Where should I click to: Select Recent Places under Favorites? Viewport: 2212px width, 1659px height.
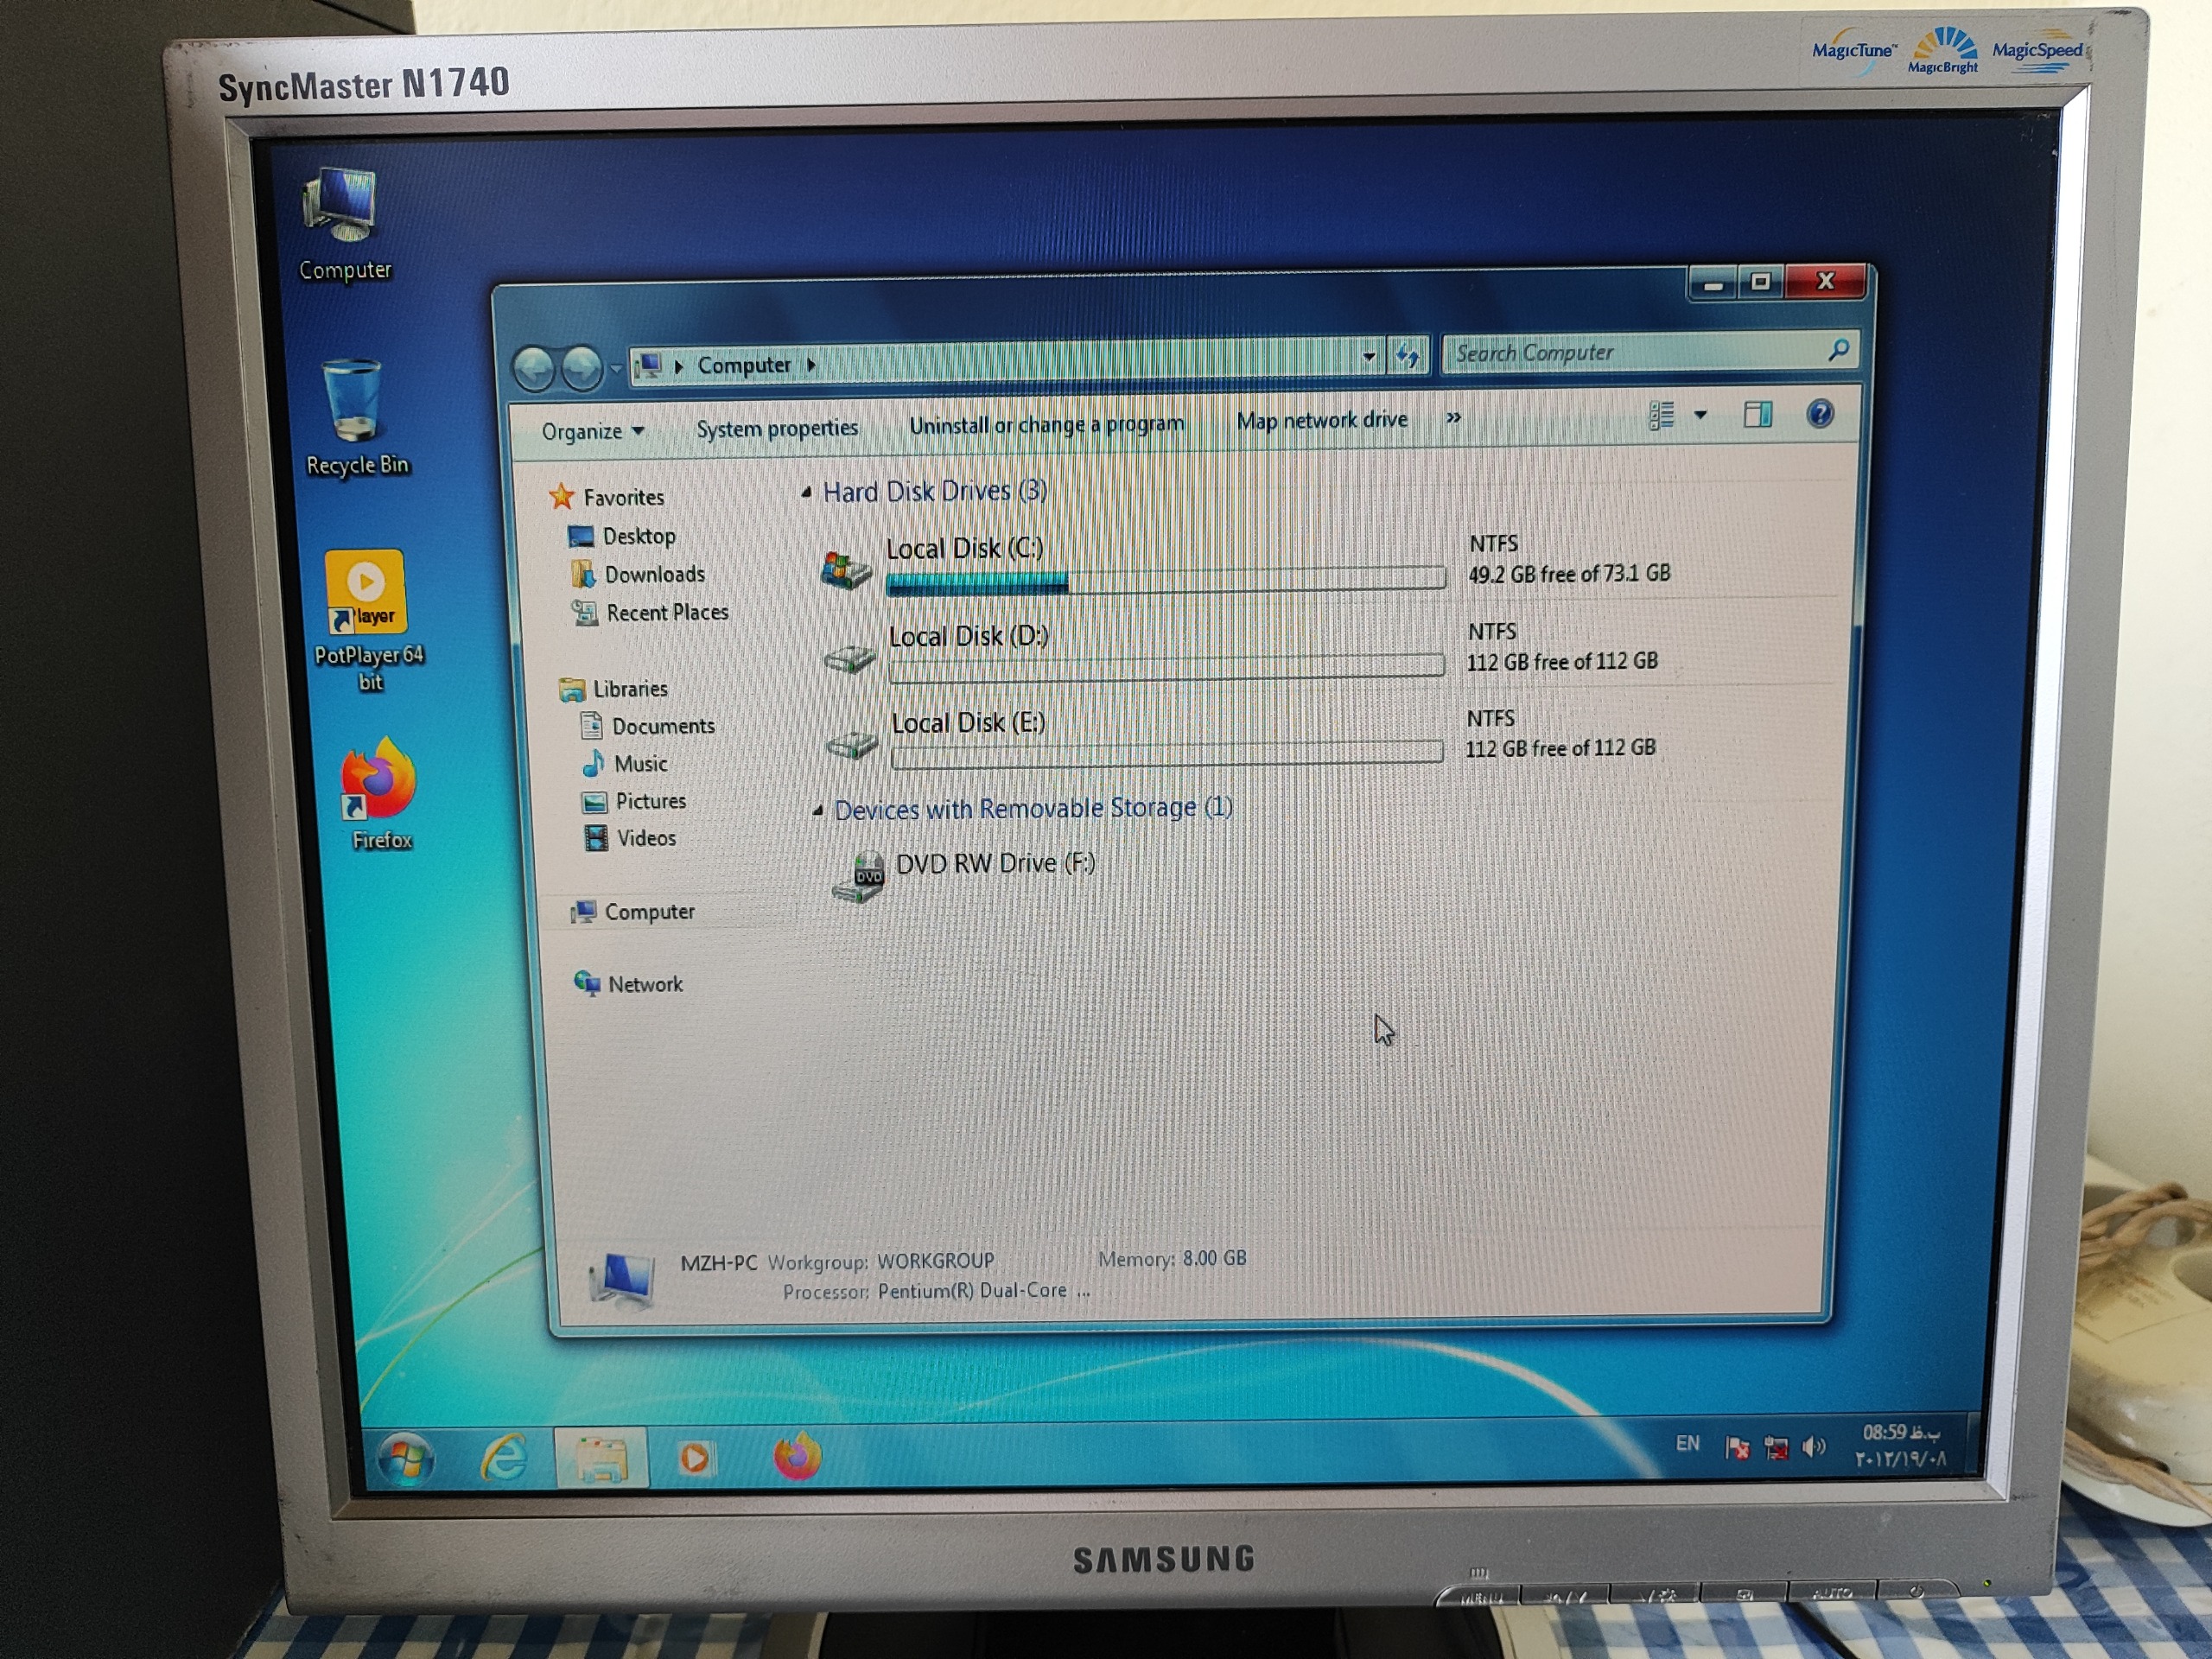(667, 612)
